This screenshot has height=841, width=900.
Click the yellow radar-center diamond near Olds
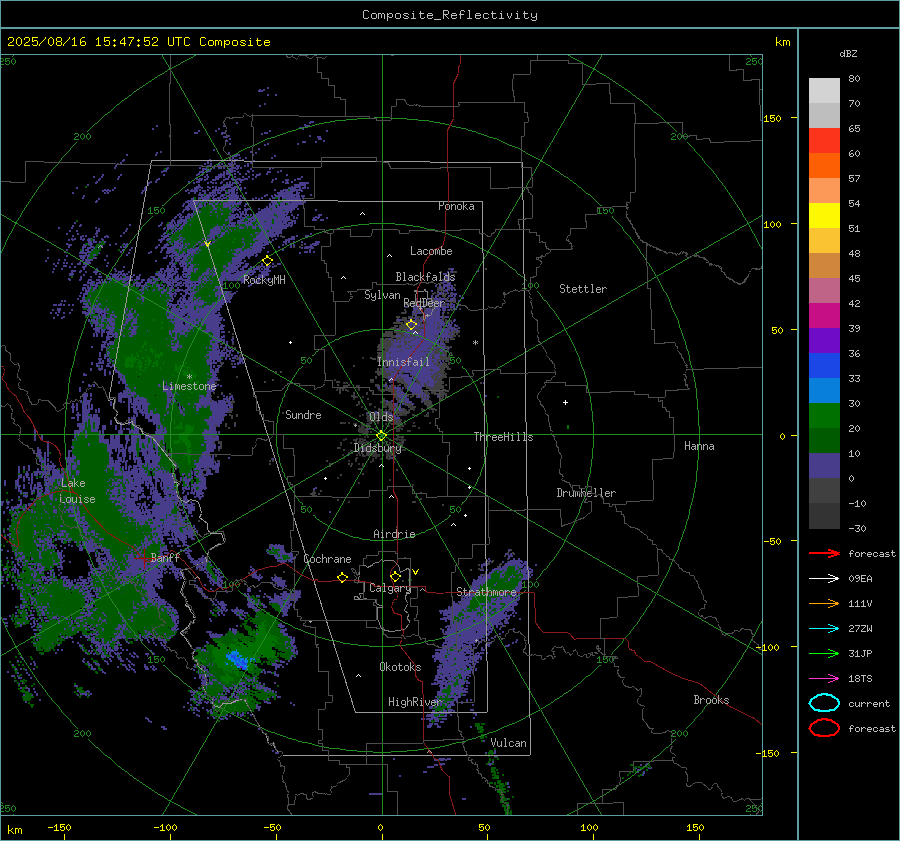(x=382, y=436)
